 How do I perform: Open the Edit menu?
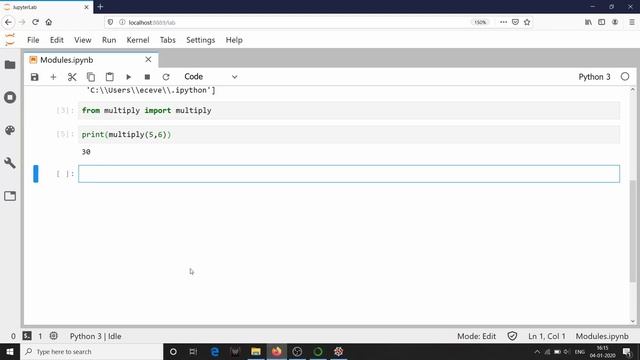(57, 40)
